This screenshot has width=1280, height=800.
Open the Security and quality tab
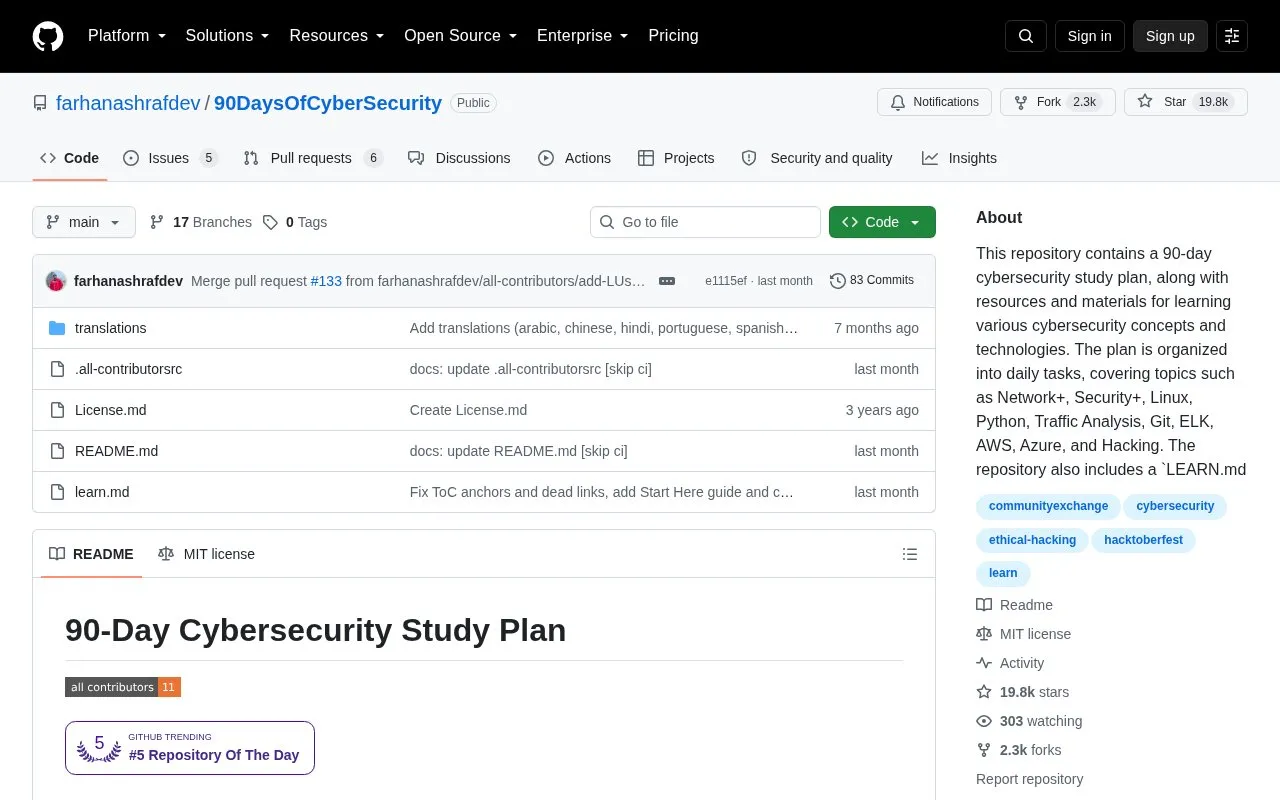tap(818, 158)
